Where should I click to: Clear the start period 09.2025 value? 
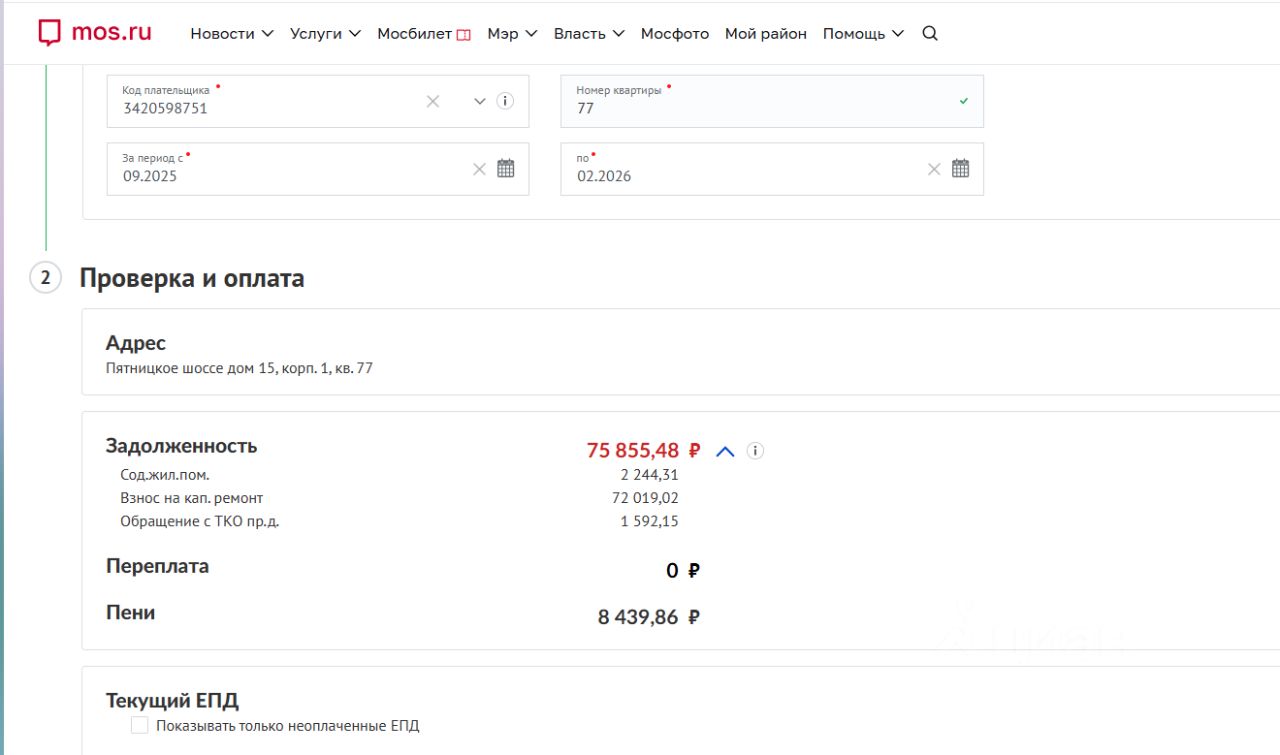pyautogui.click(x=479, y=169)
